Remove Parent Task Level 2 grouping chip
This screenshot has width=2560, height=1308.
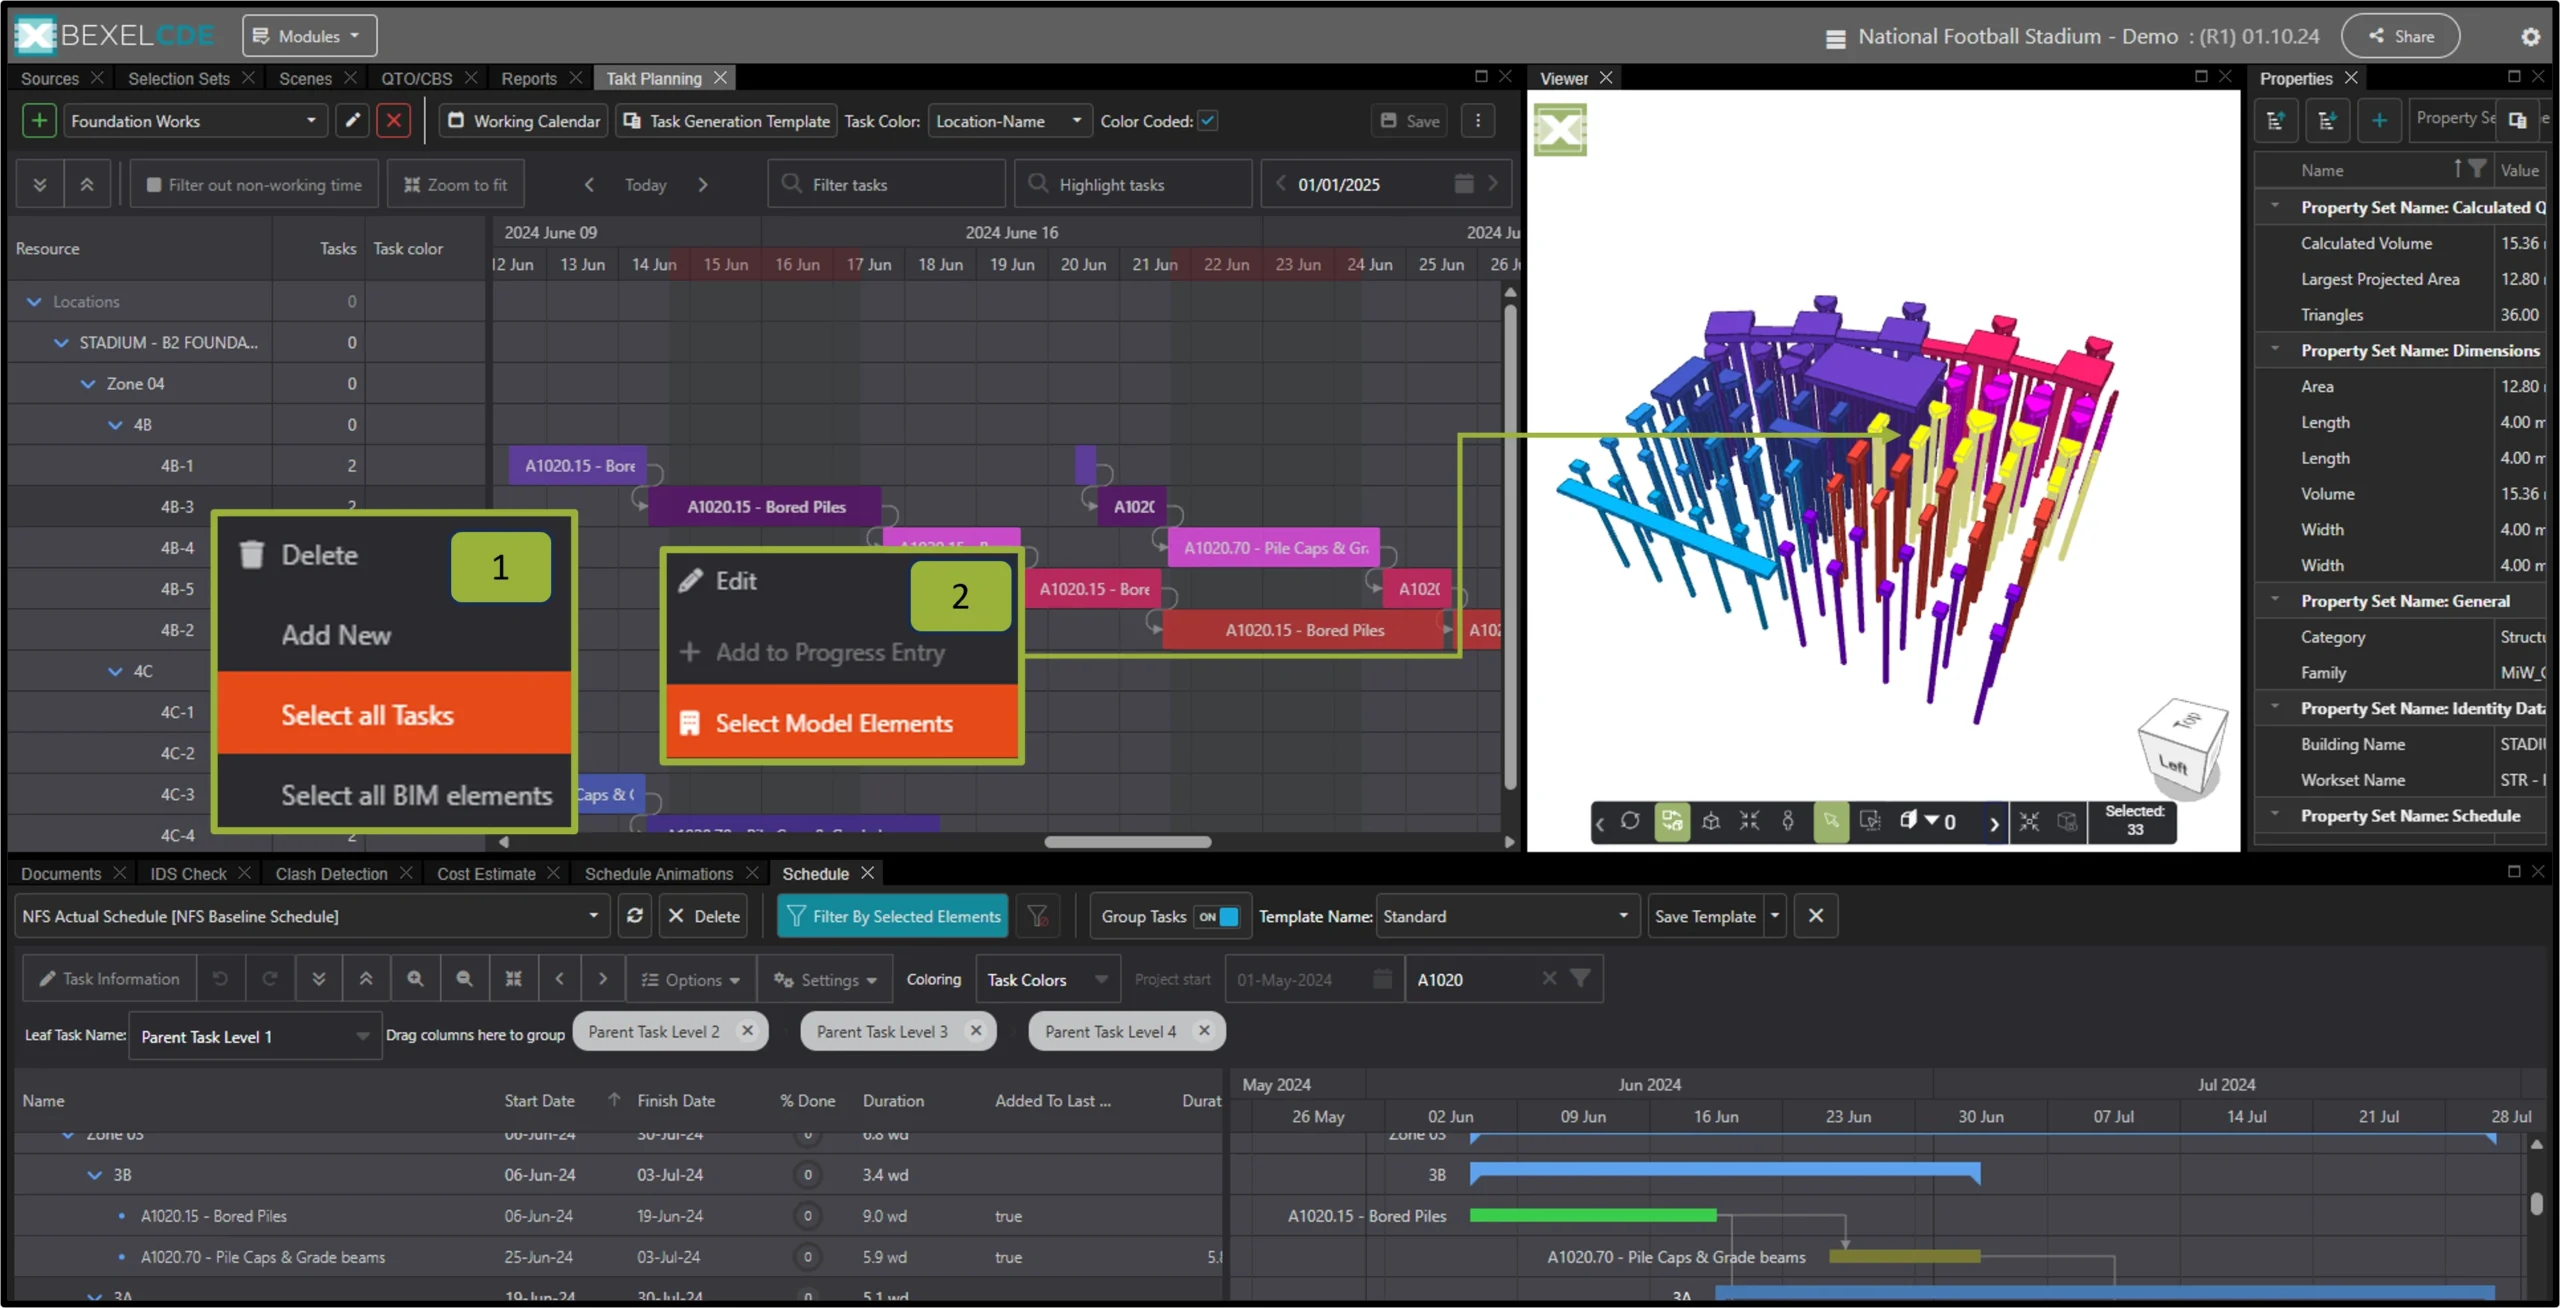747,1031
